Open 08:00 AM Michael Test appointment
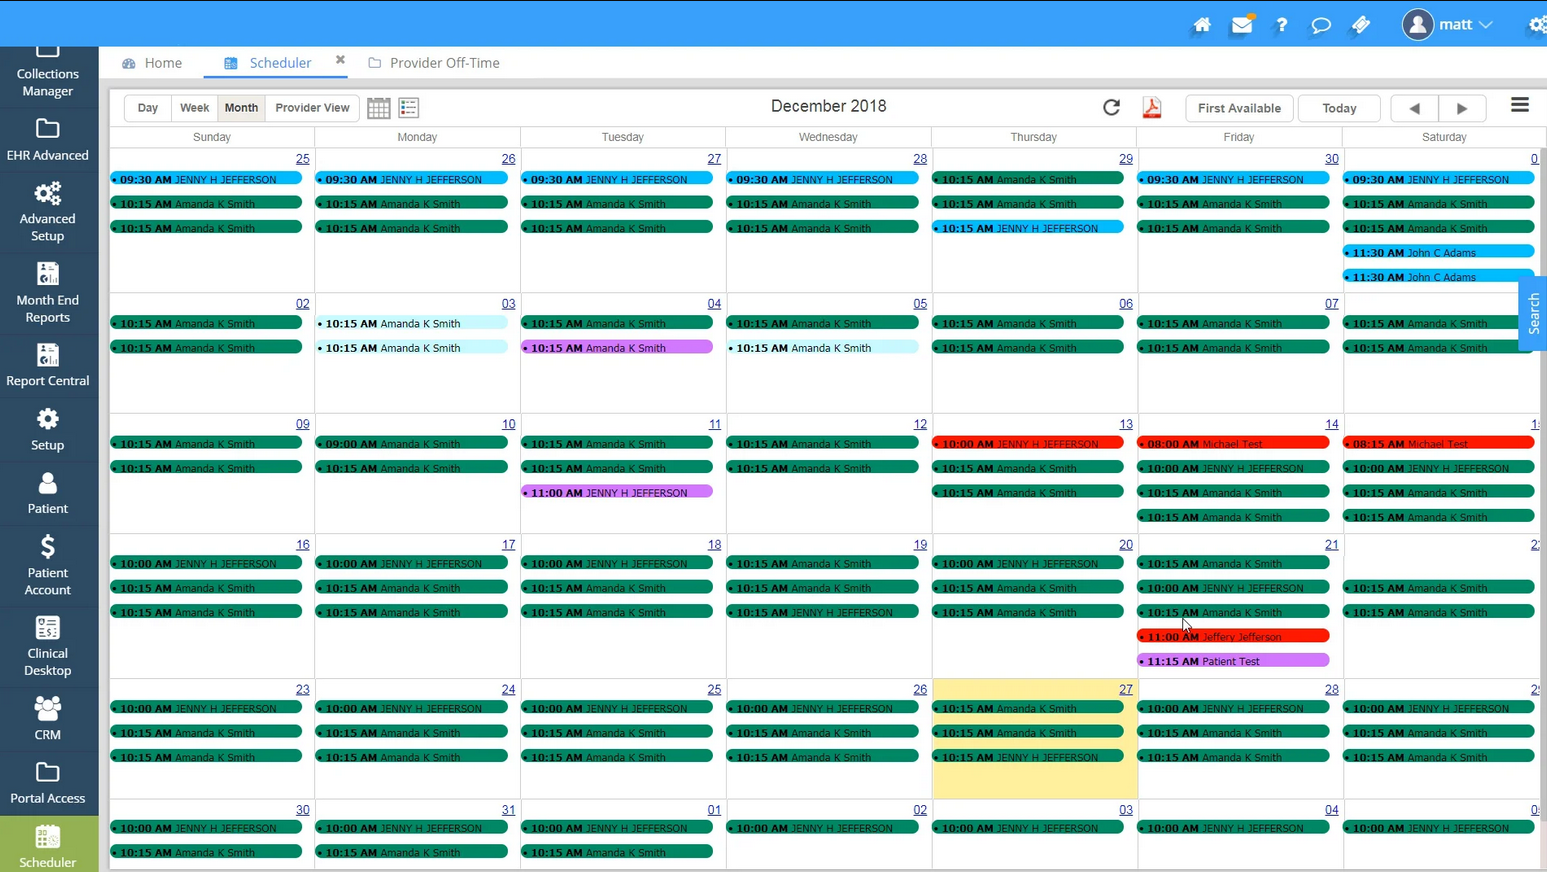1547x872 pixels. 1233,443
